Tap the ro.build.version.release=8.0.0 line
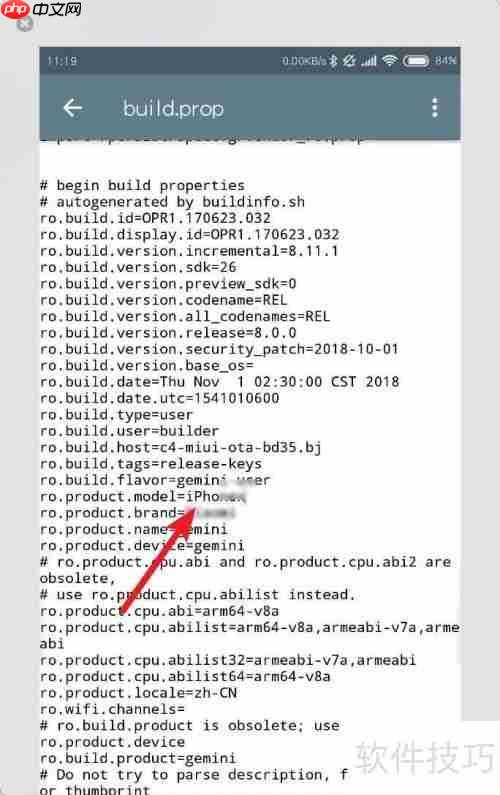 [168, 333]
